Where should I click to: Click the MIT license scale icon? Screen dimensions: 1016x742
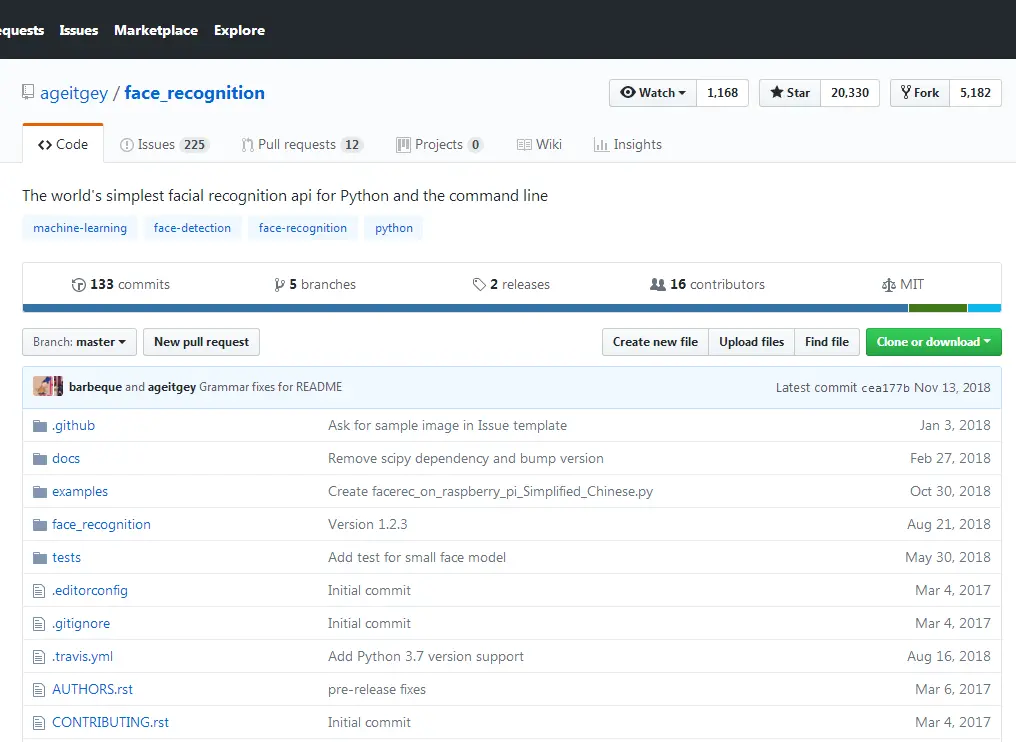(888, 285)
